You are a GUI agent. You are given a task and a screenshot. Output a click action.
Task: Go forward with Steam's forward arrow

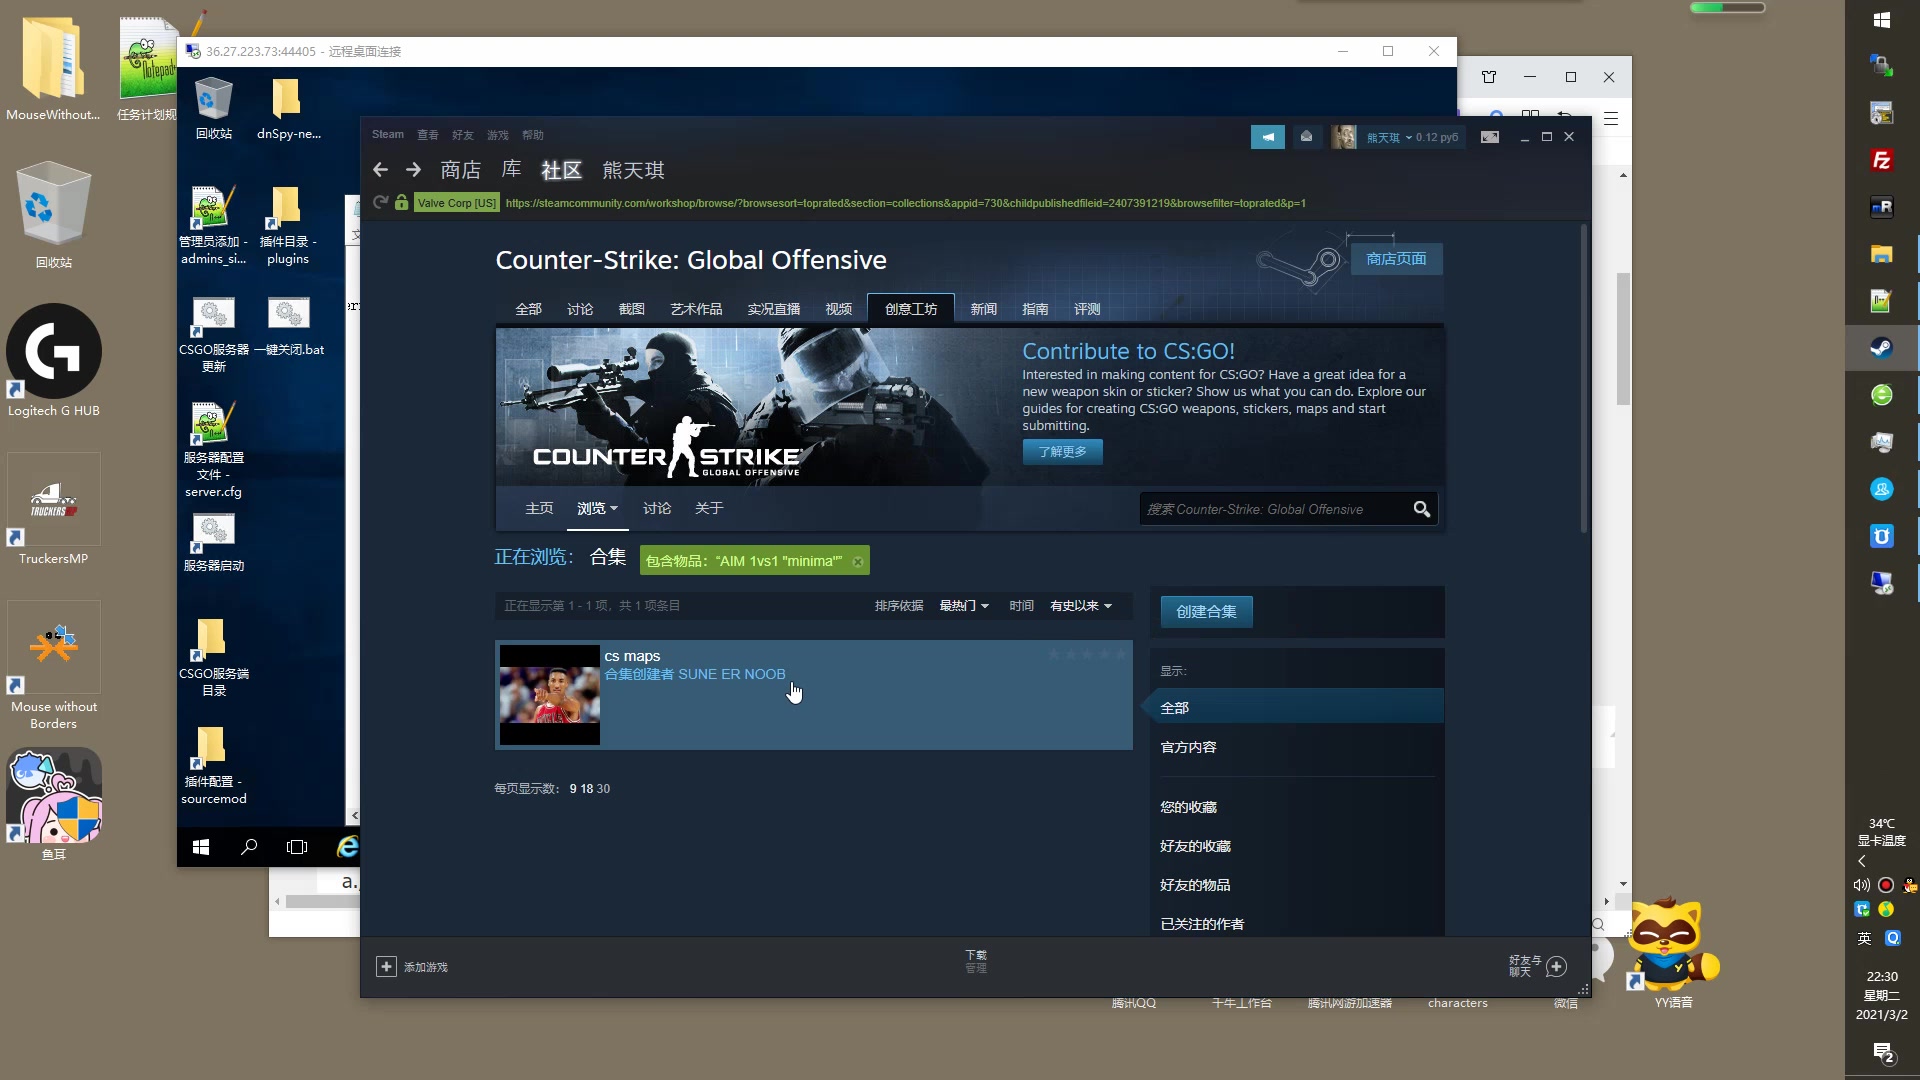[x=414, y=170]
